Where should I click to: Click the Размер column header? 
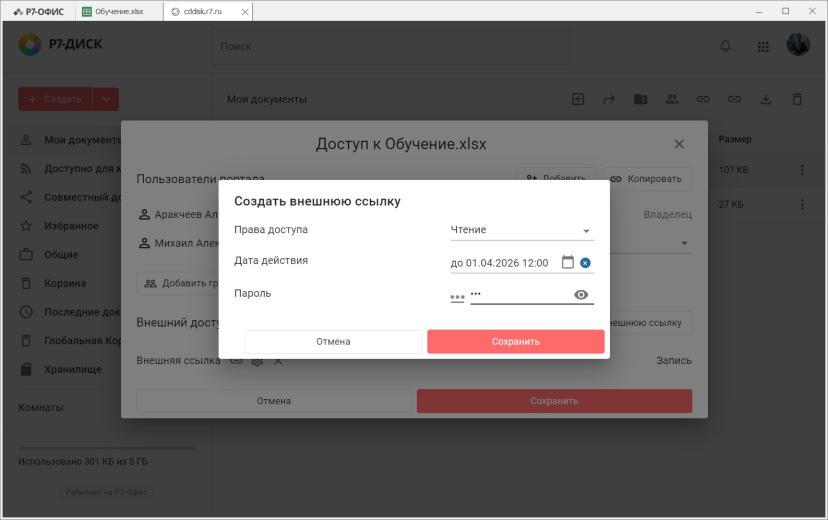click(735, 139)
